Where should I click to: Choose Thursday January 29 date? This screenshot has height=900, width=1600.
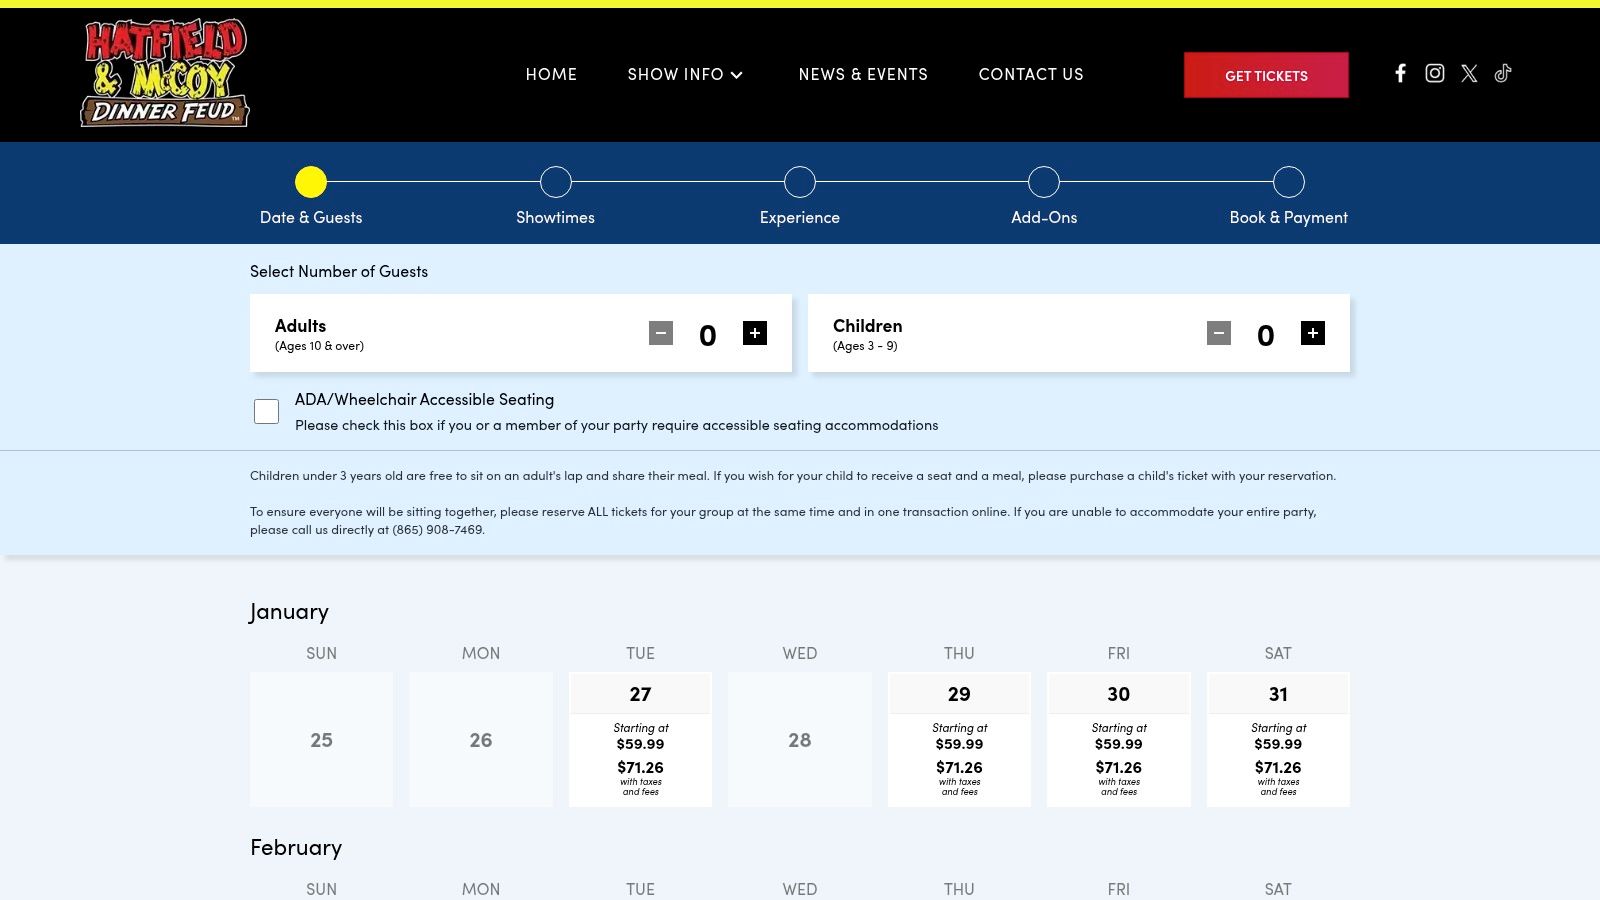click(959, 739)
